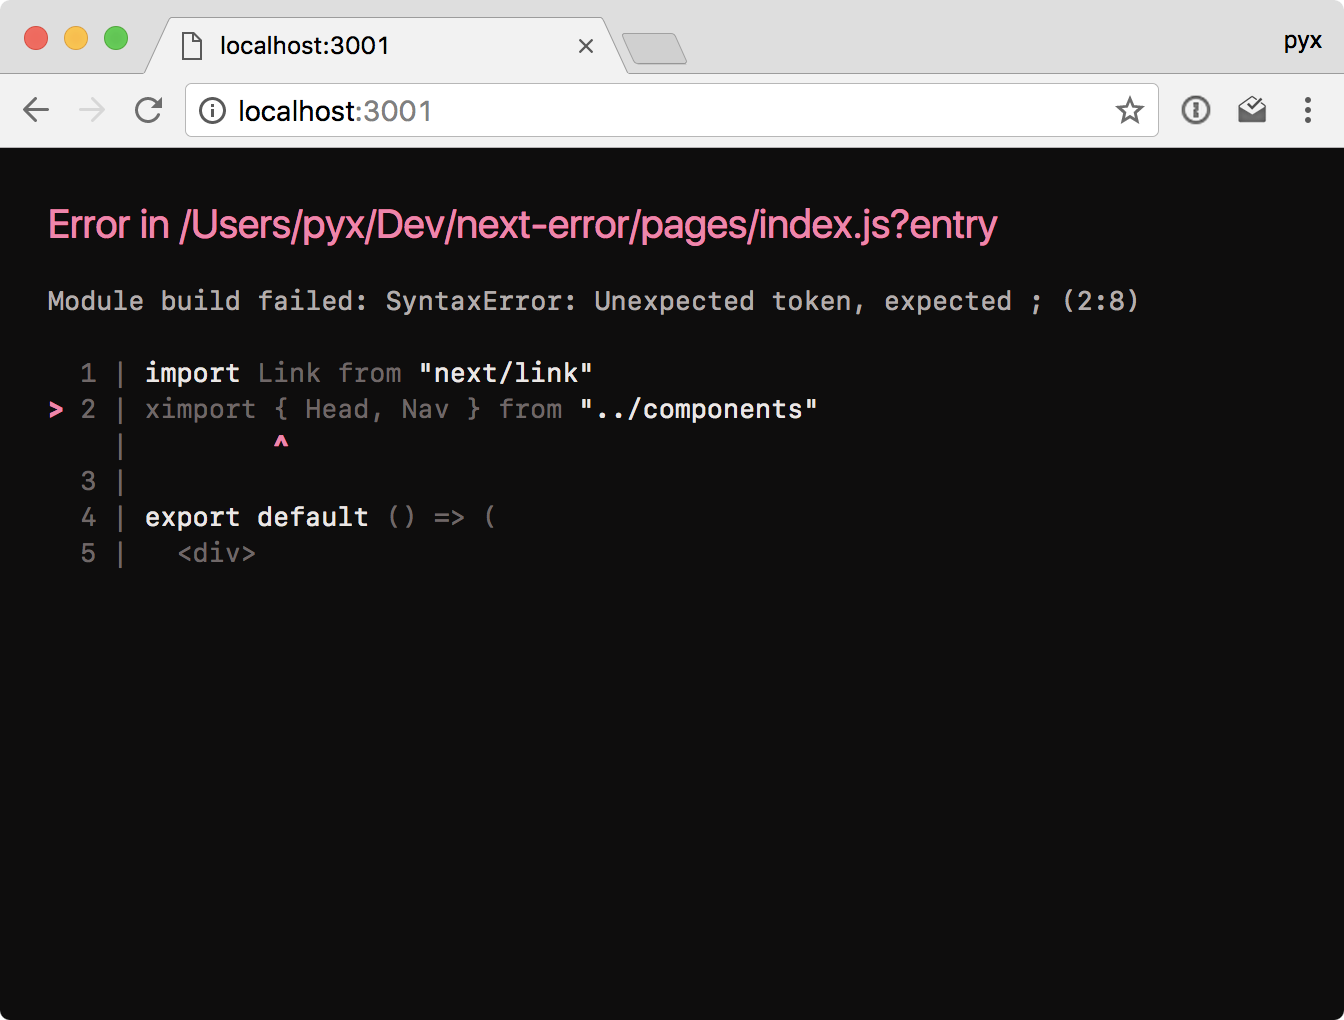Select the localhost:3001 tab
Viewport: 1344px width, 1020px height.
coord(385,46)
